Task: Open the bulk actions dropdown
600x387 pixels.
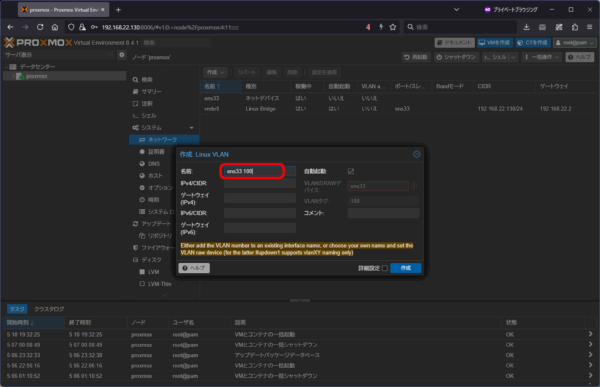Action: (x=542, y=57)
